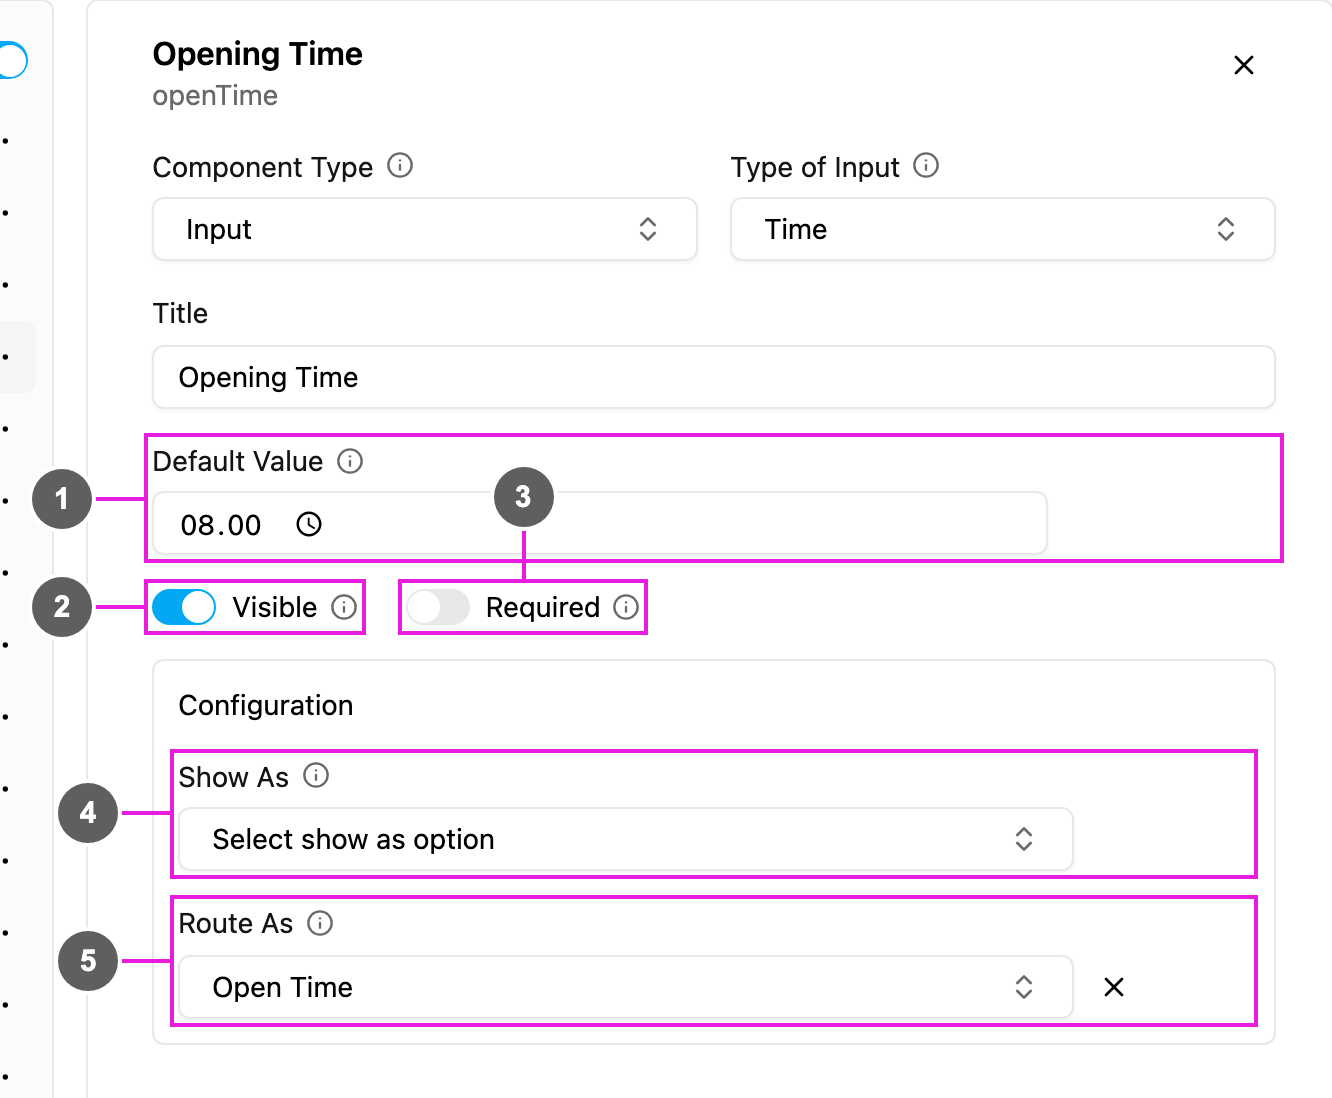
Task: Click the Title text field
Action: 714,377
